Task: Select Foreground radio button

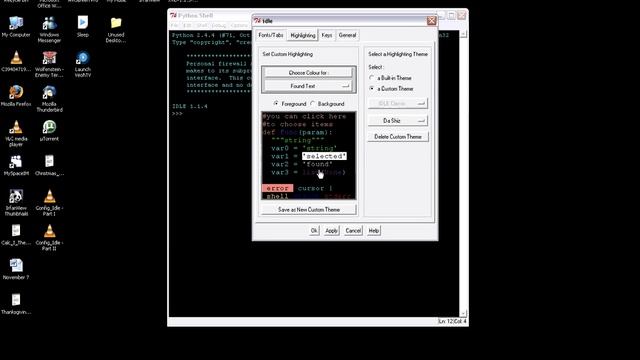Action: 276,104
